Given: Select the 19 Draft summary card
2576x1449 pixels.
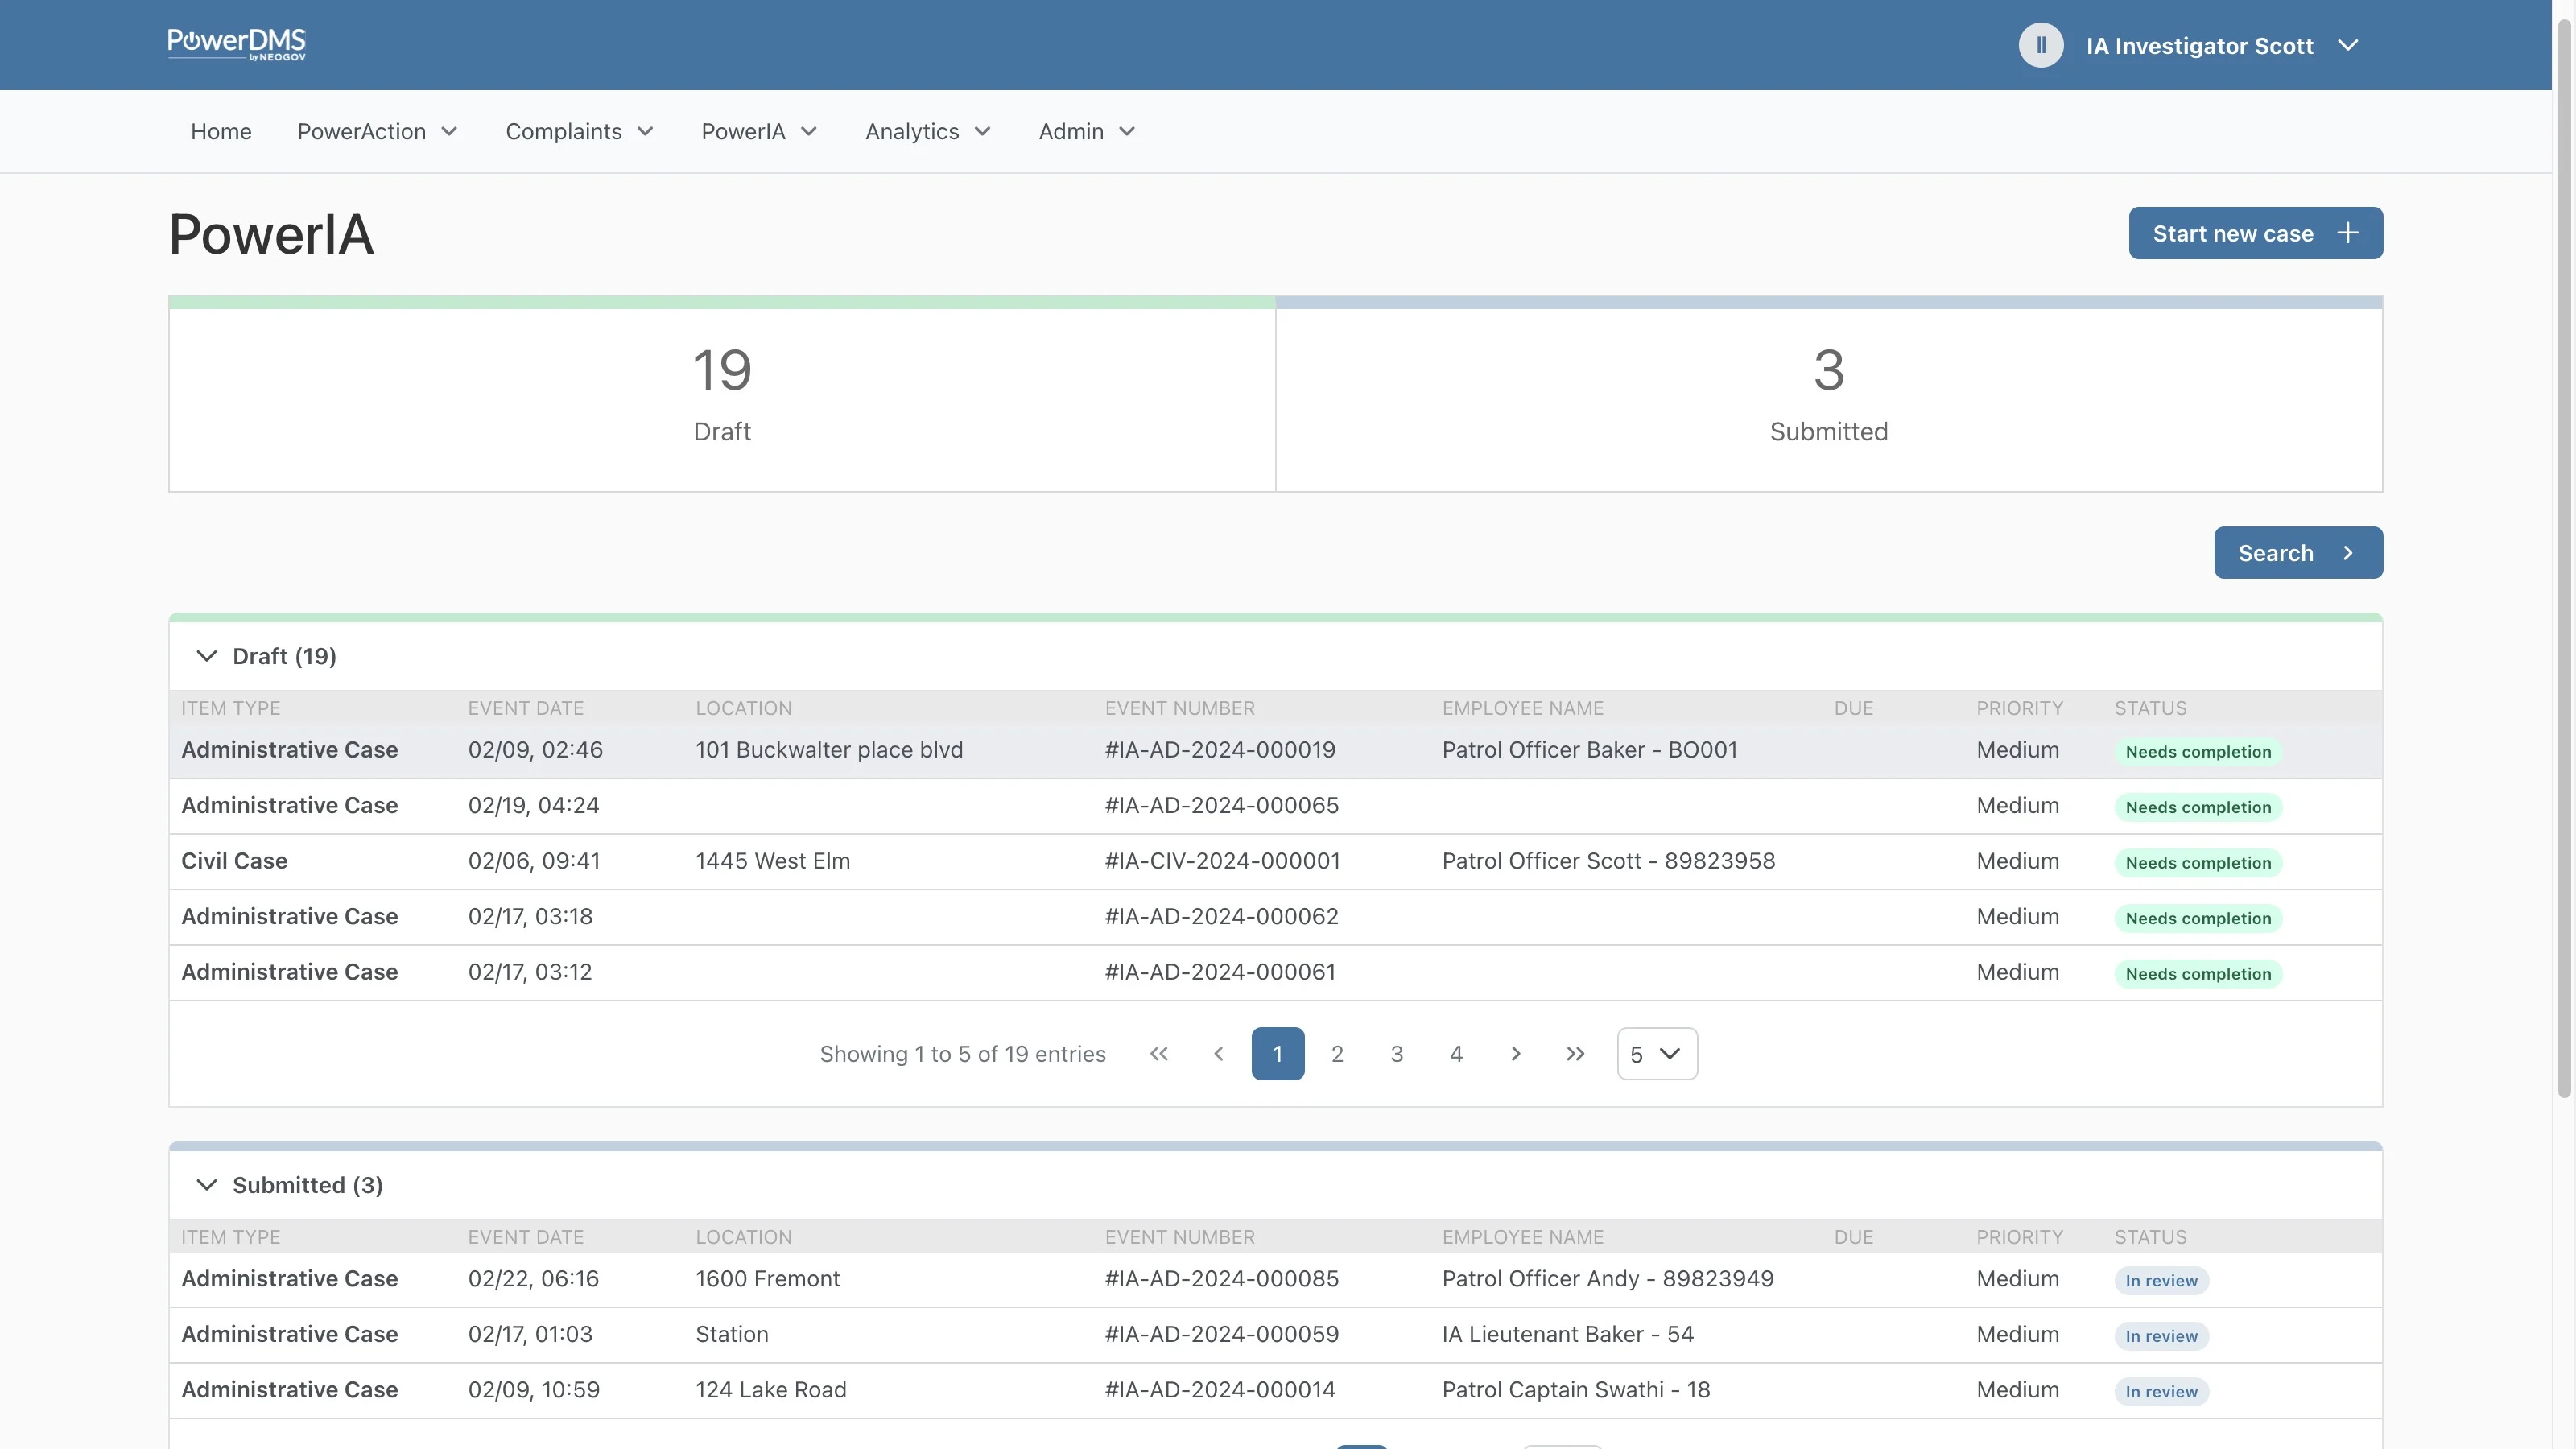Looking at the screenshot, I should [x=722, y=394].
